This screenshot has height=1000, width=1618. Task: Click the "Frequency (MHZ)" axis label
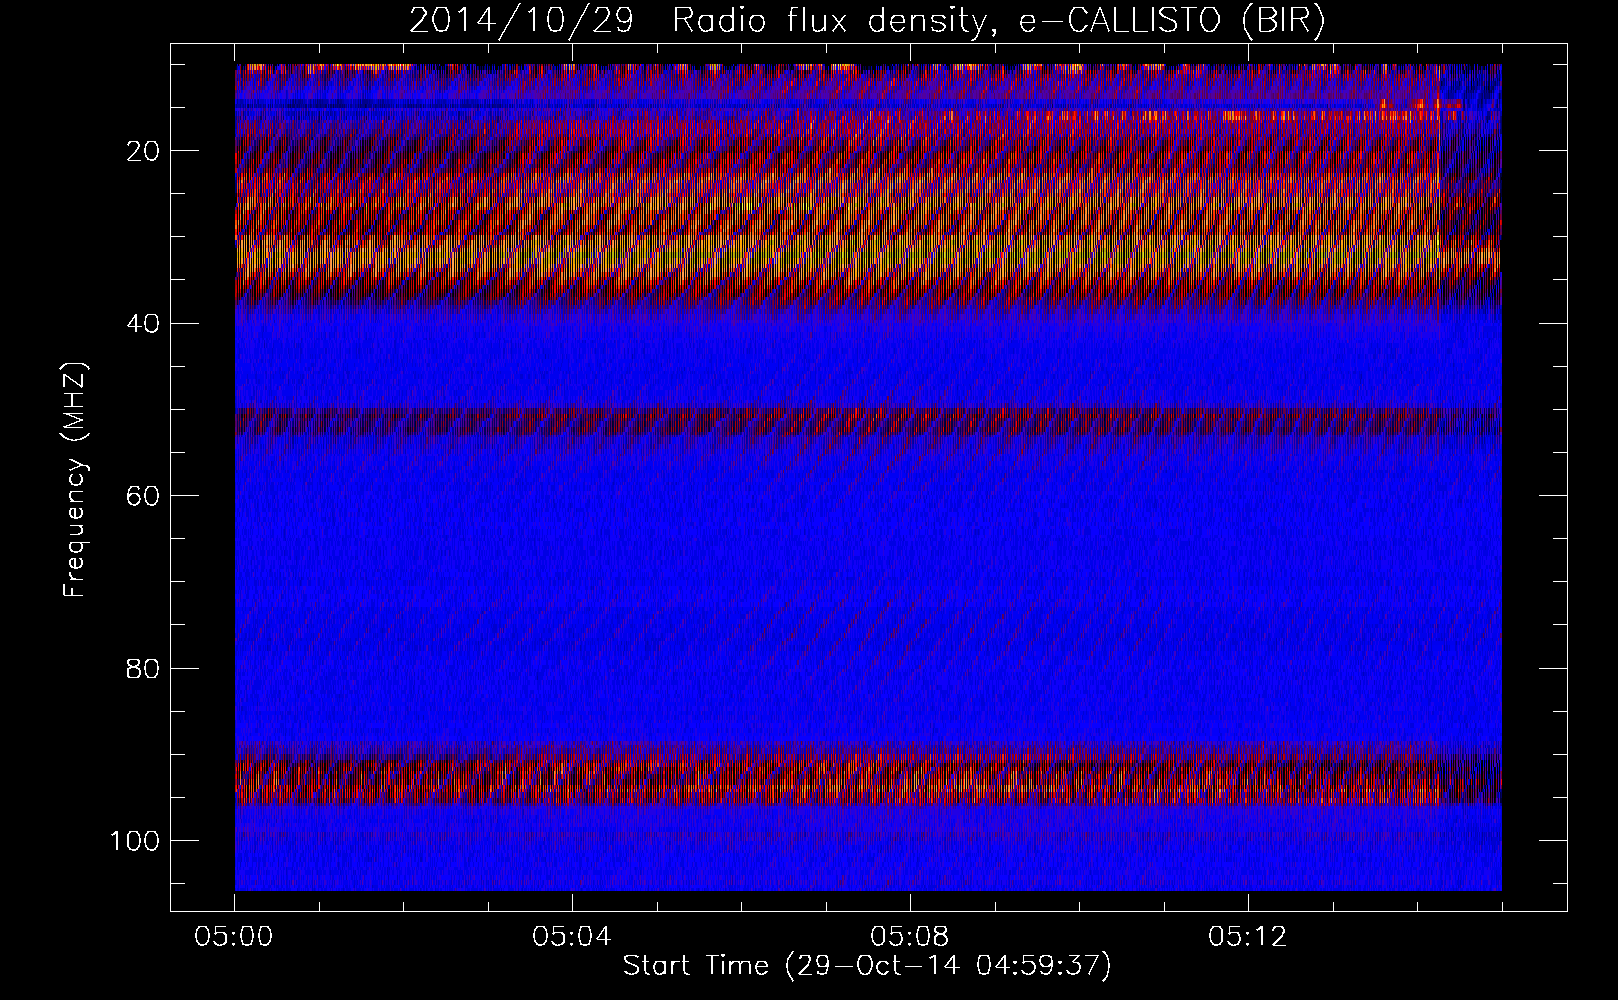coord(75,480)
